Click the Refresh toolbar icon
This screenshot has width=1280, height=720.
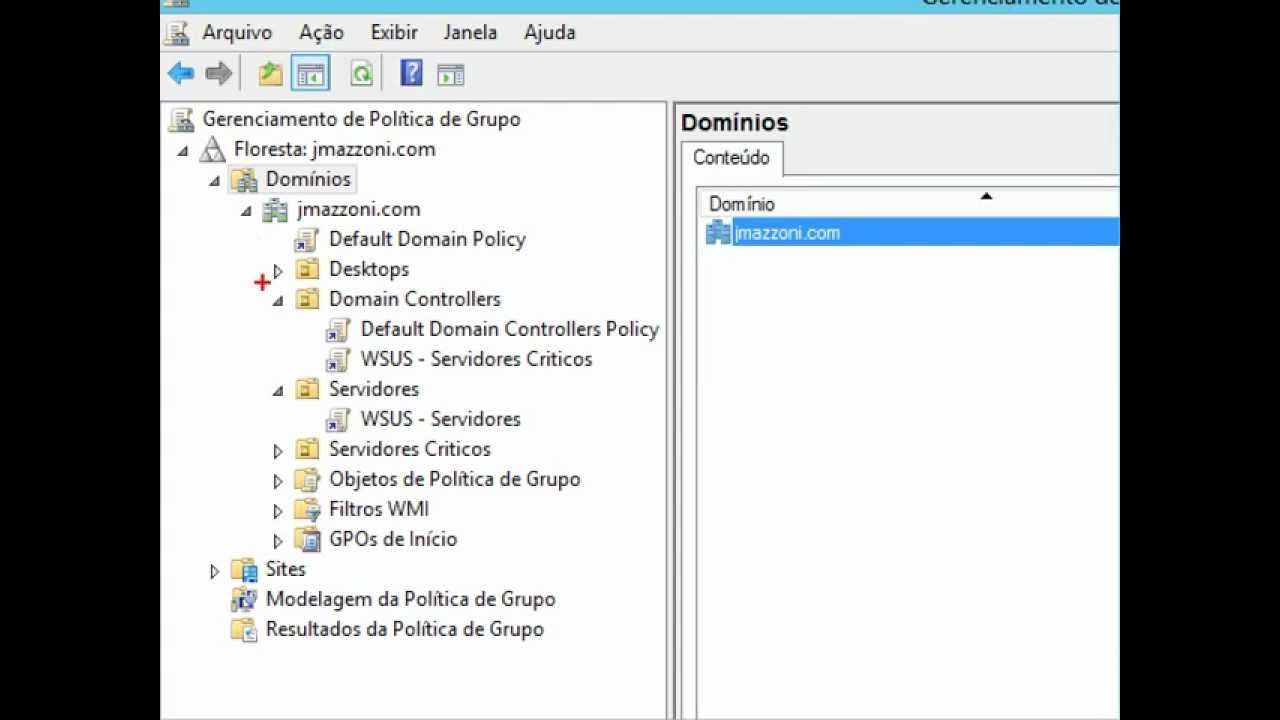[x=361, y=73]
